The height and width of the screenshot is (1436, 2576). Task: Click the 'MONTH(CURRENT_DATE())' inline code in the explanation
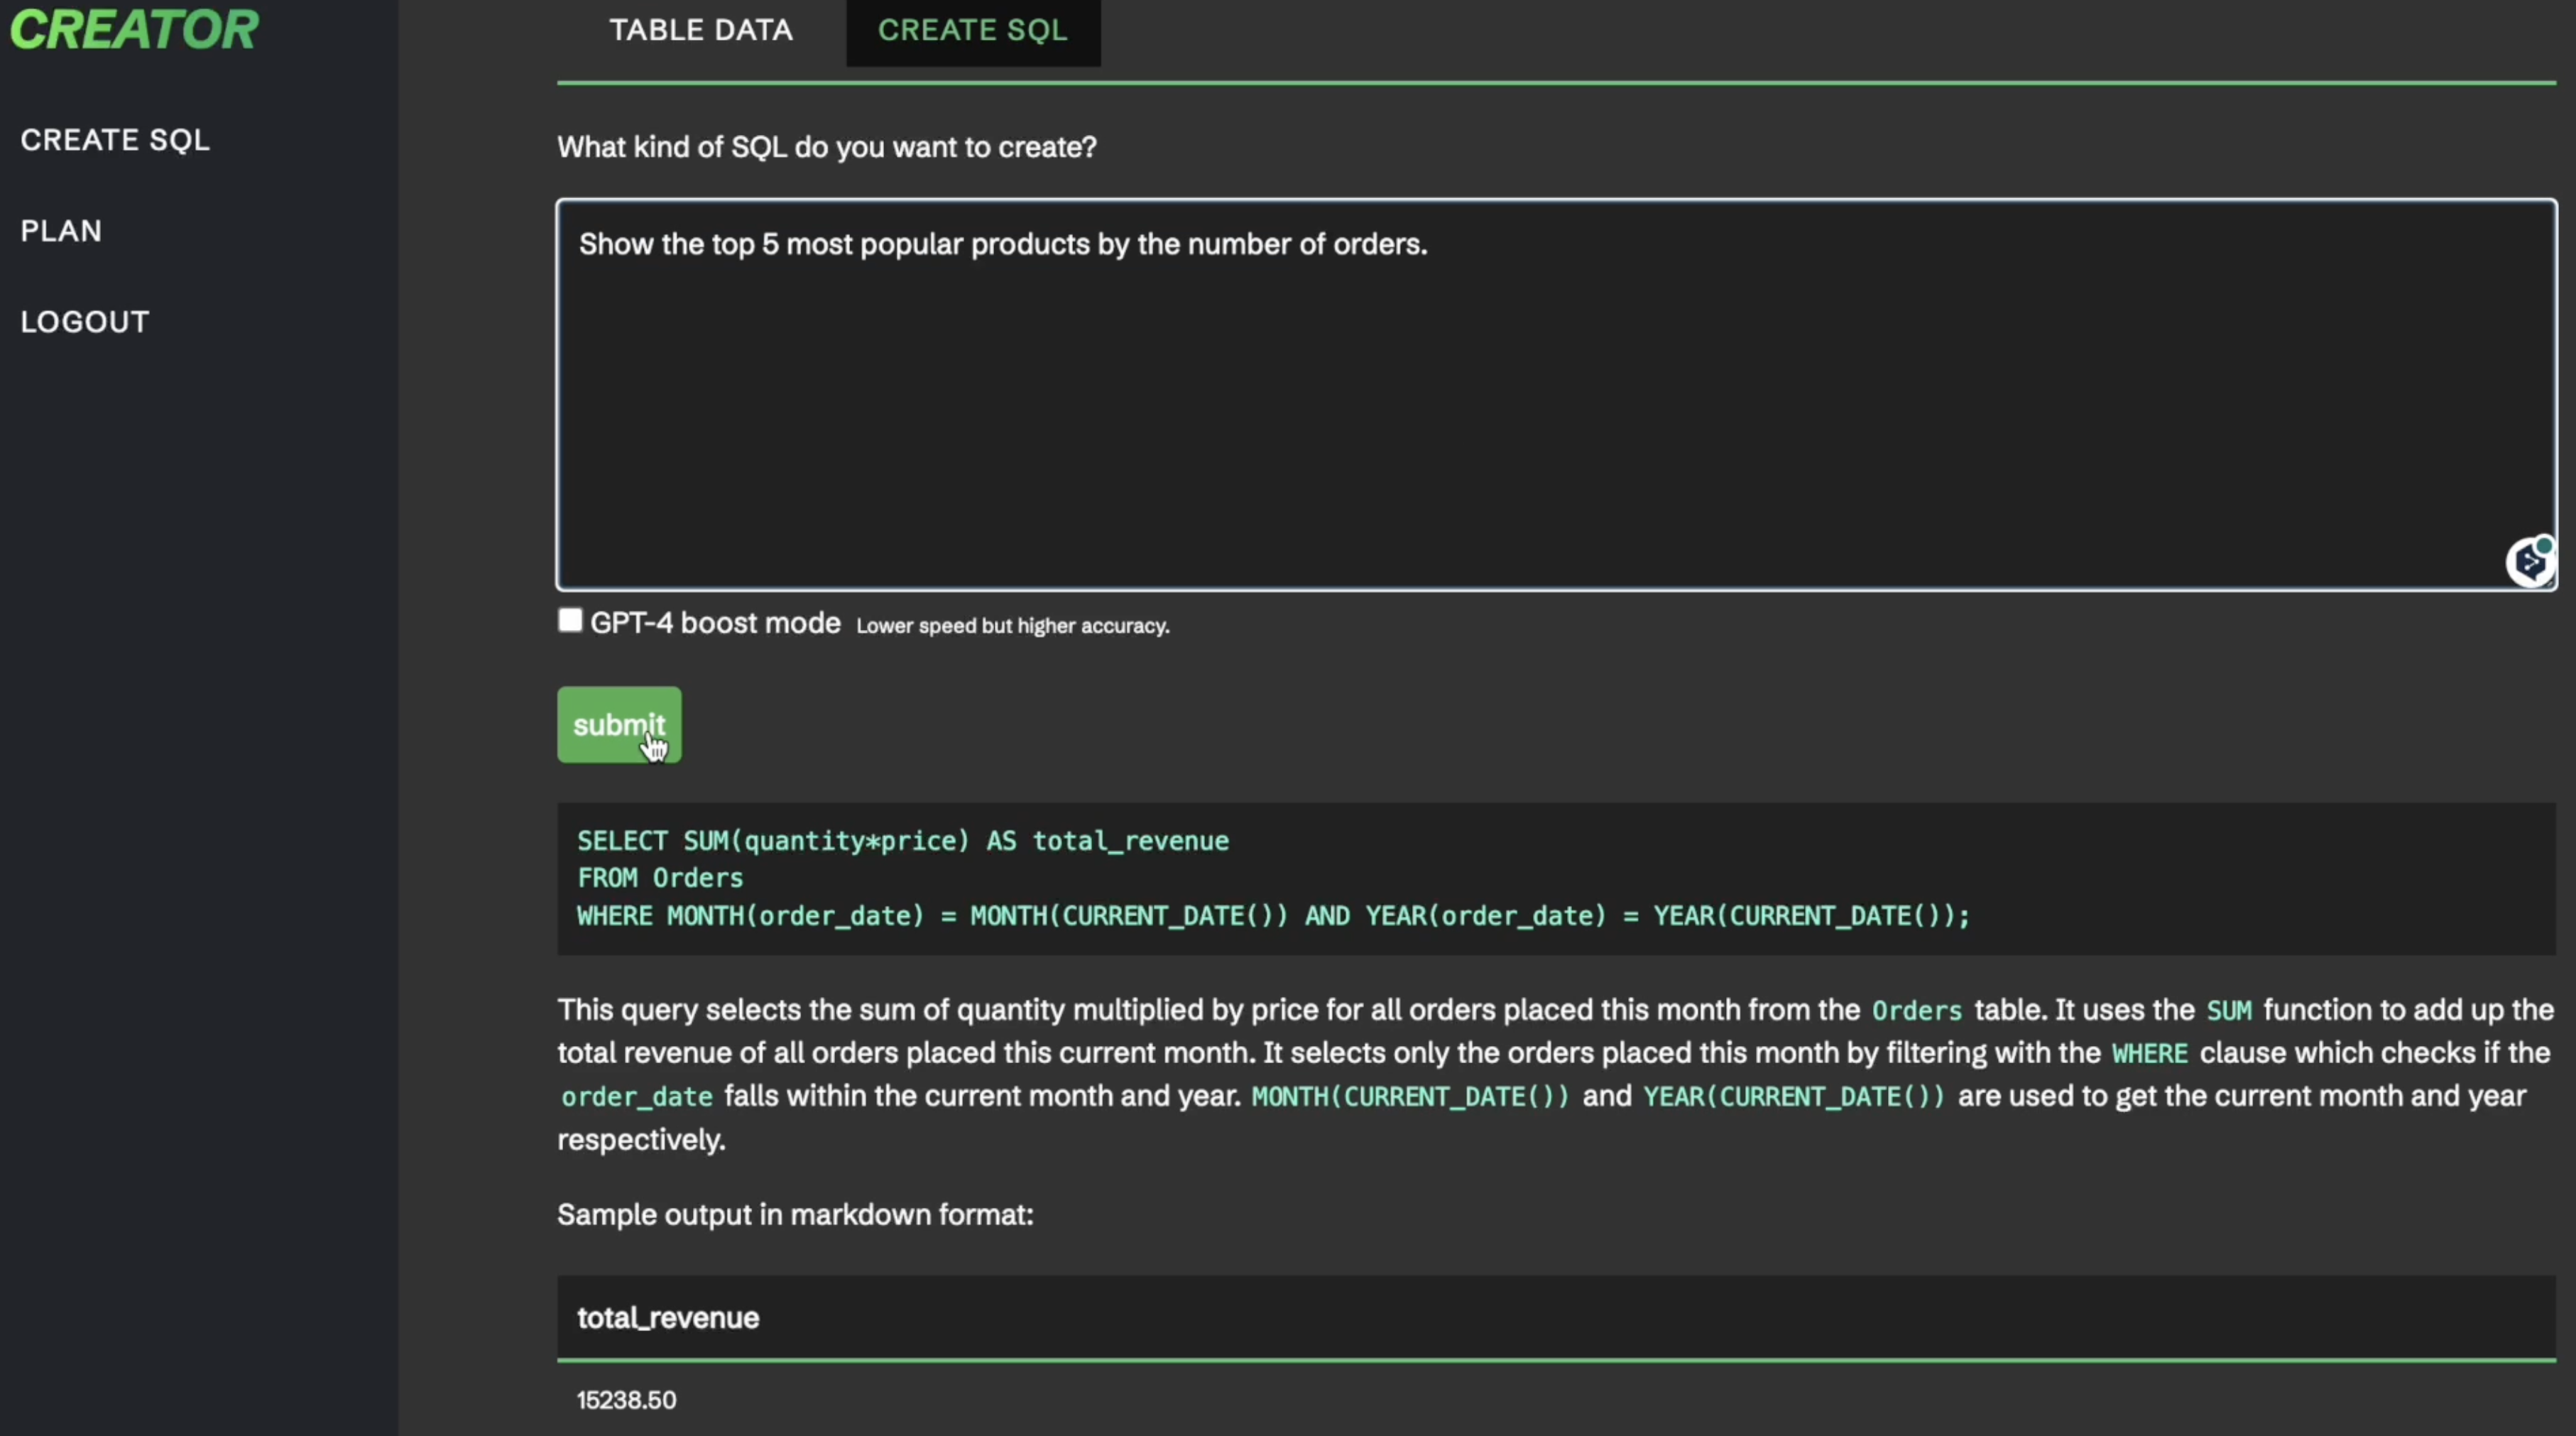tap(1410, 1097)
